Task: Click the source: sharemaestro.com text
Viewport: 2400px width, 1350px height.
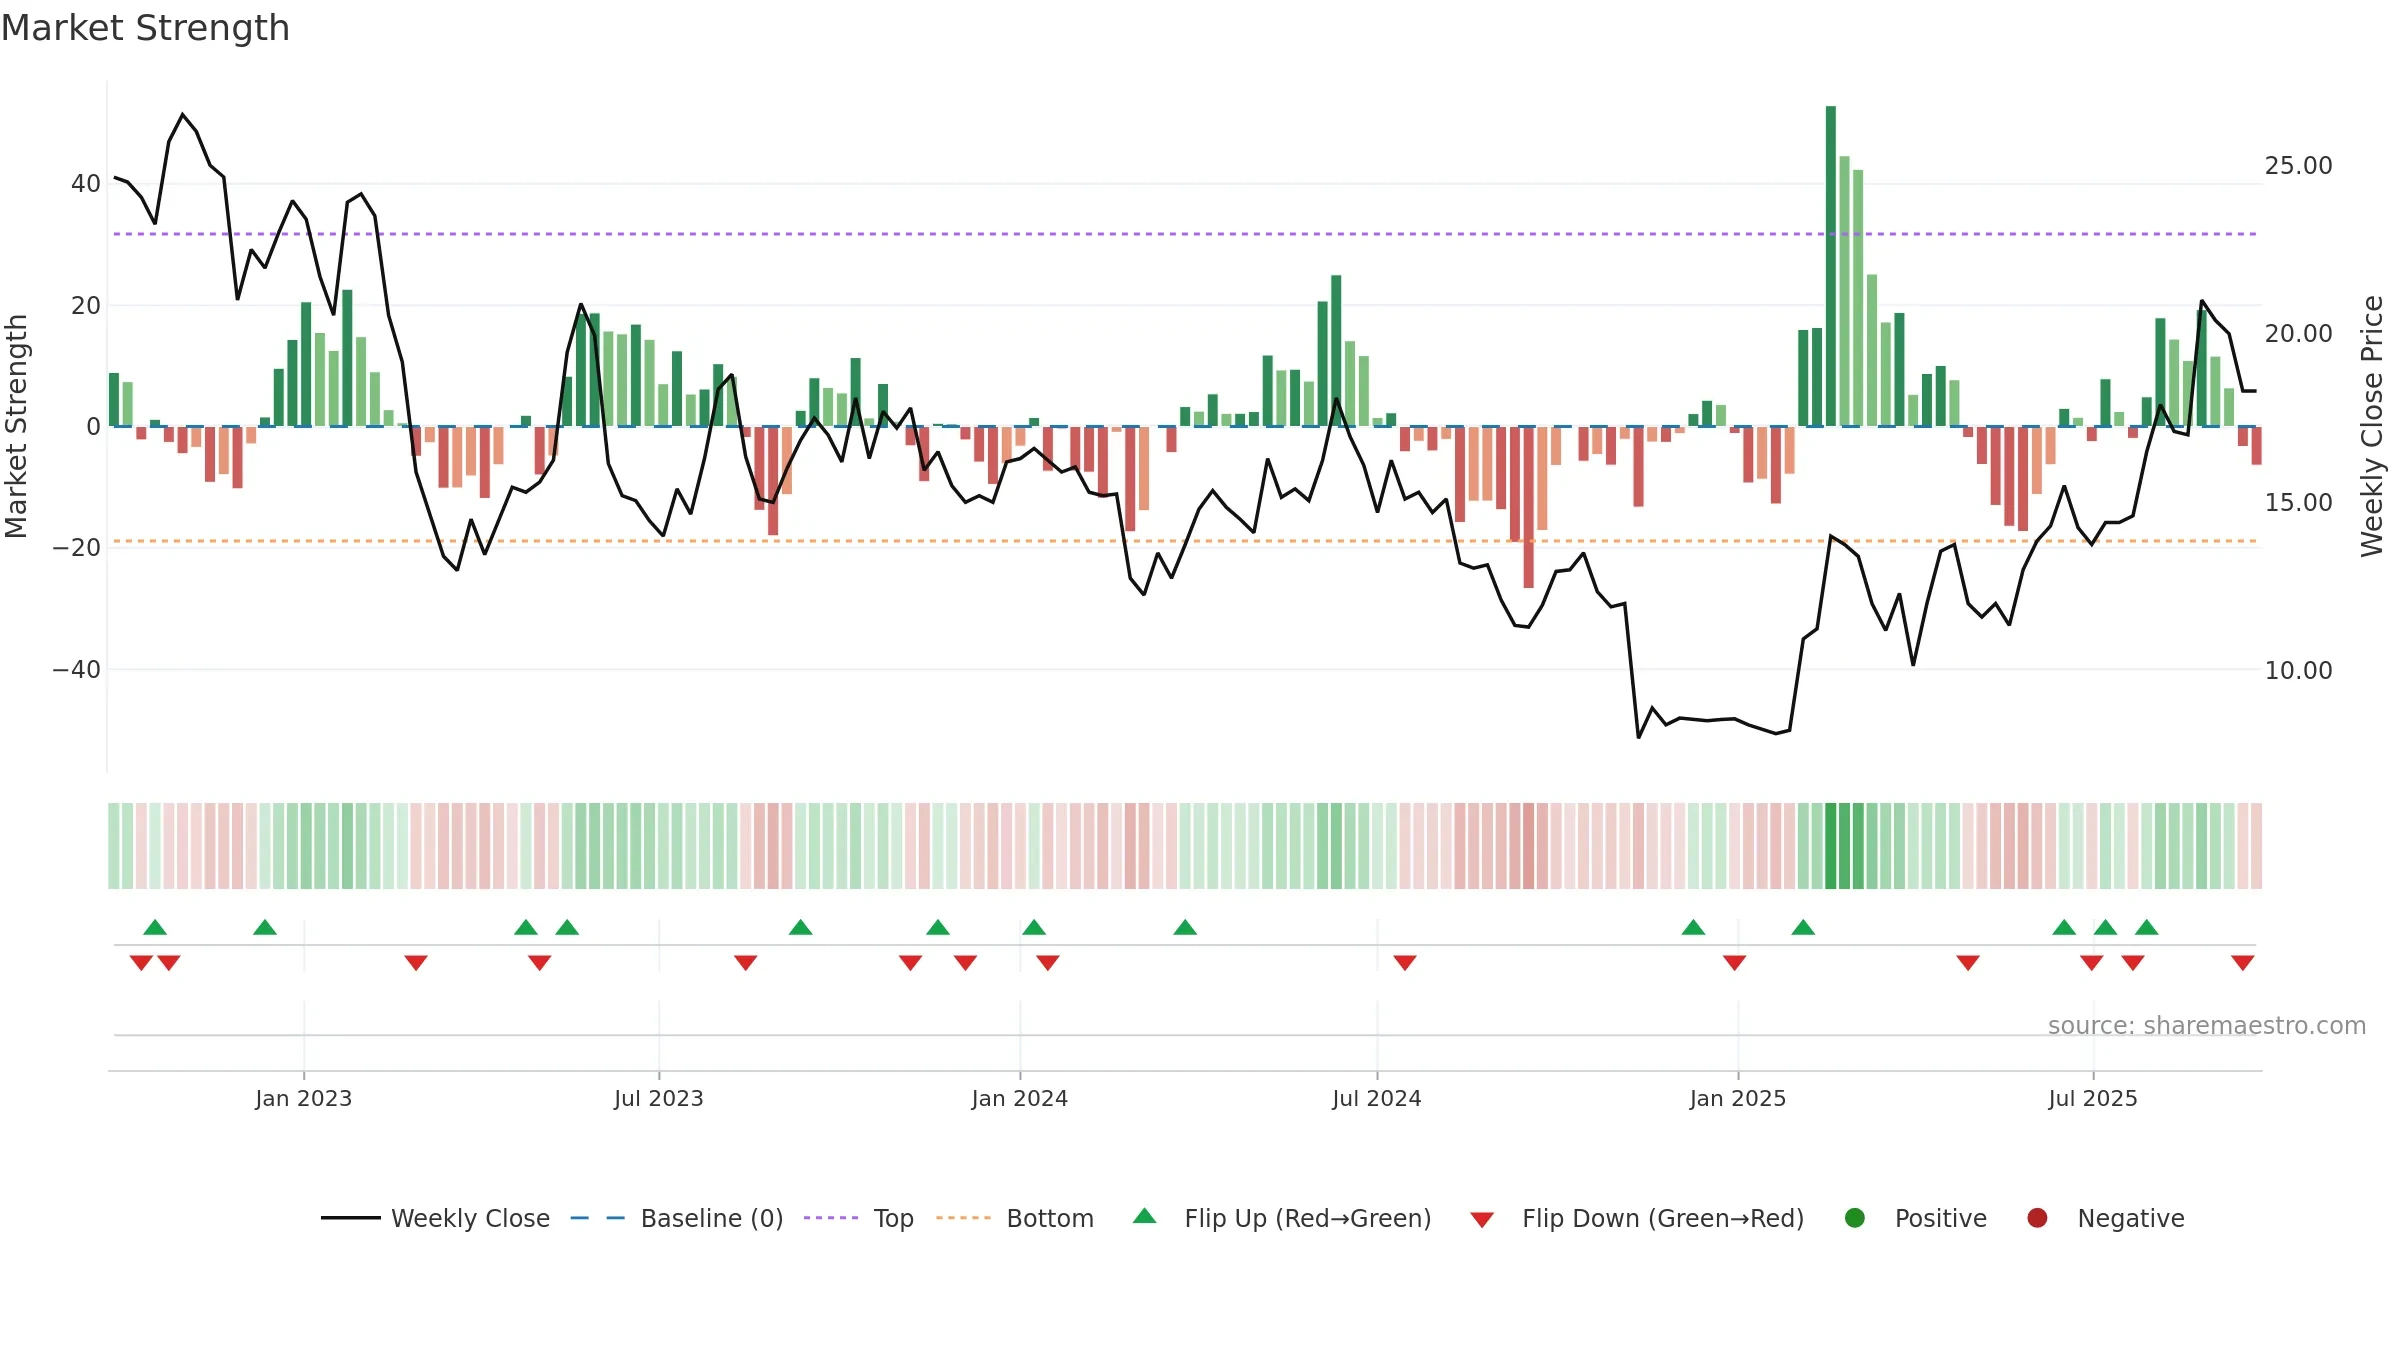Action: point(2207,1025)
